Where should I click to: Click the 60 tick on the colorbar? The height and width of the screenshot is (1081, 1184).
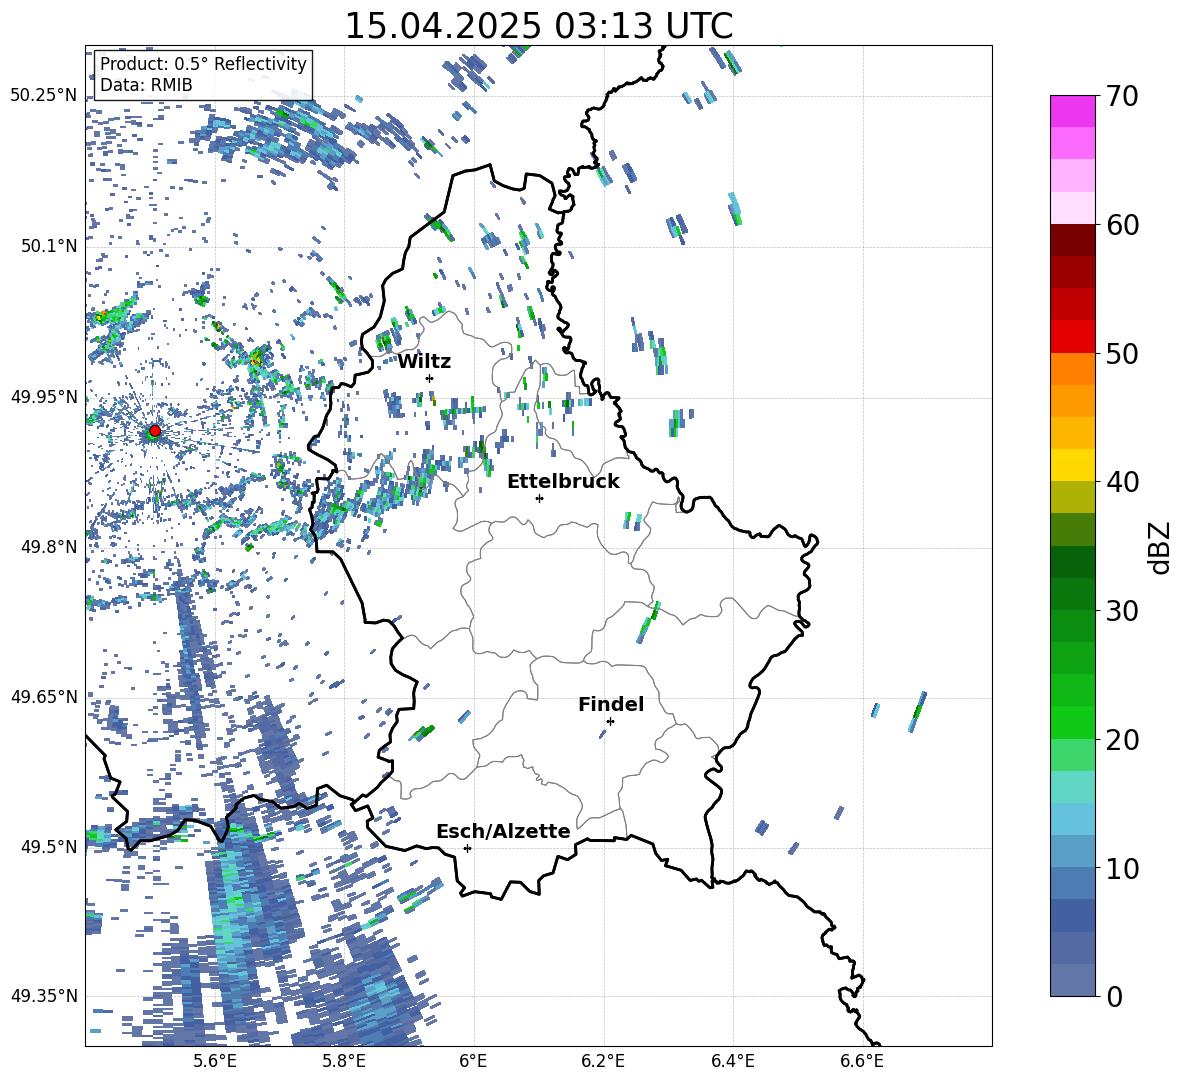[x=1121, y=225]
